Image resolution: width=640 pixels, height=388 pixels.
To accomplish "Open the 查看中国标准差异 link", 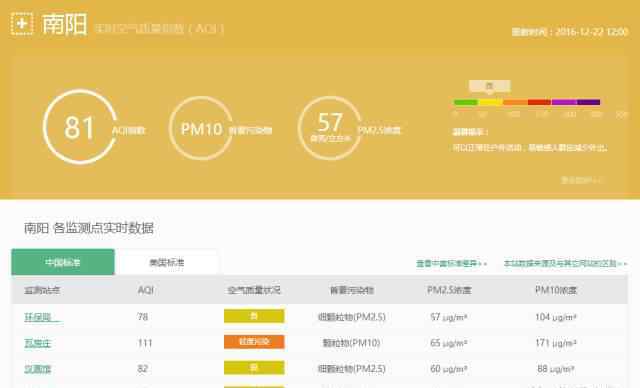I will tap(451, 264).
